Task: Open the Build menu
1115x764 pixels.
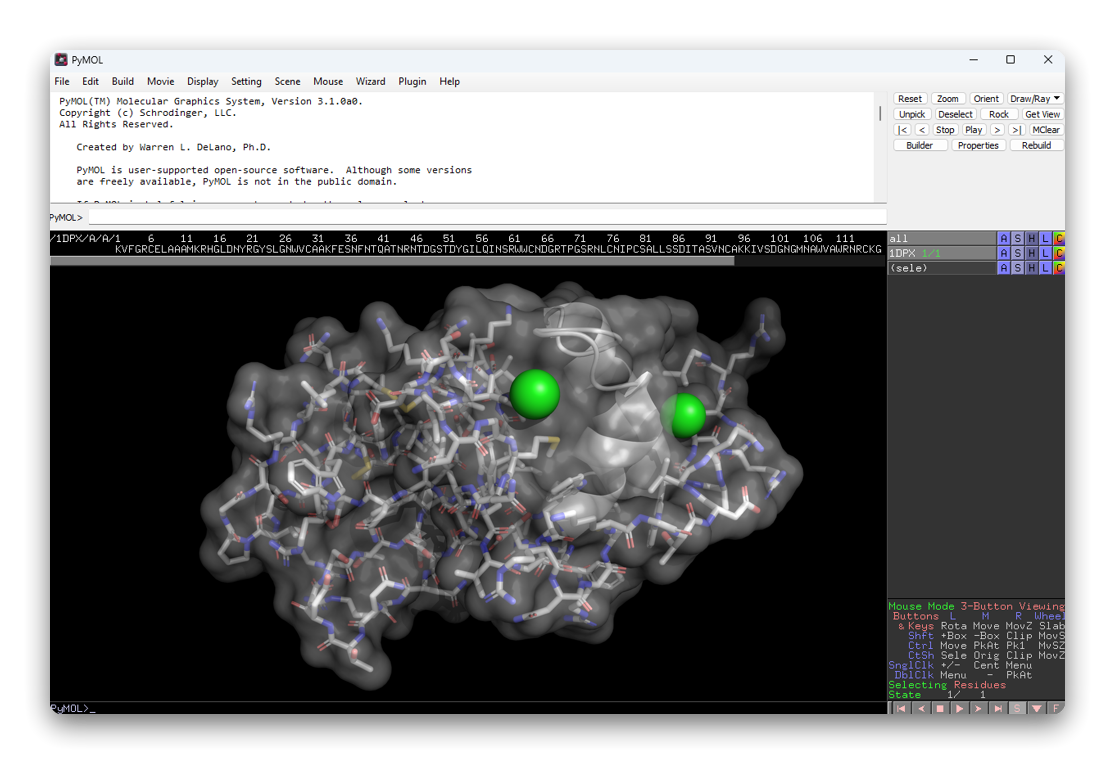Action: click(x=122, y=82)
